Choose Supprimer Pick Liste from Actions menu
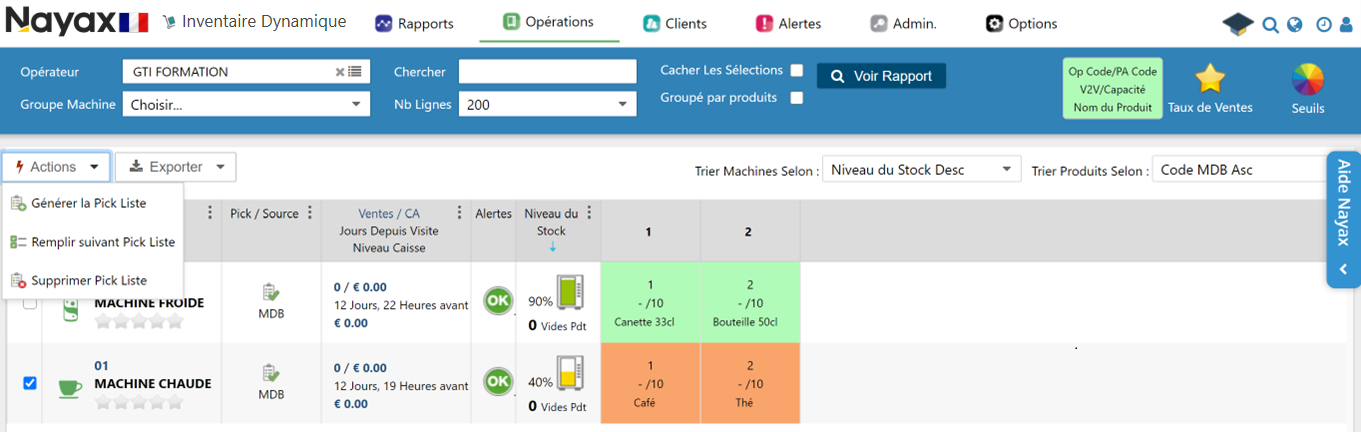 pyautogui.click(x=88, y=281)
